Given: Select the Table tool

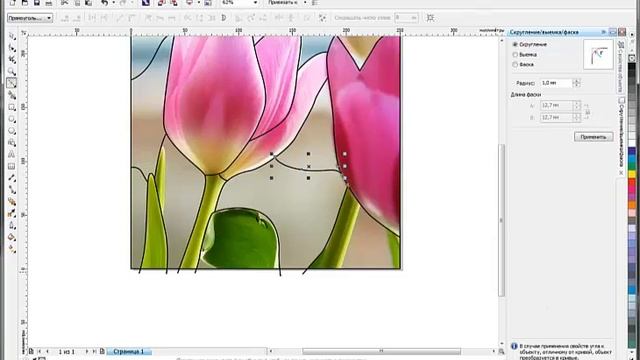Looking at the screenshot, I should click(12, 166).
